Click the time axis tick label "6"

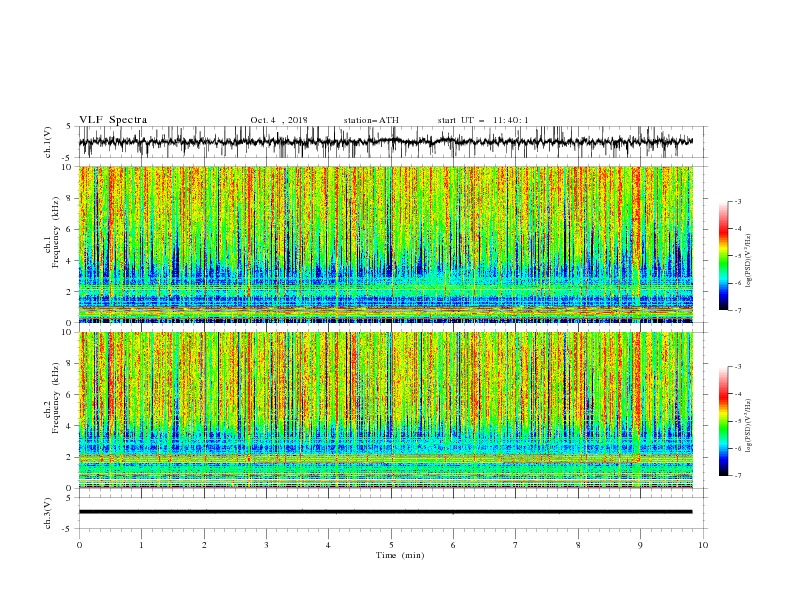(x=454, y=545)
